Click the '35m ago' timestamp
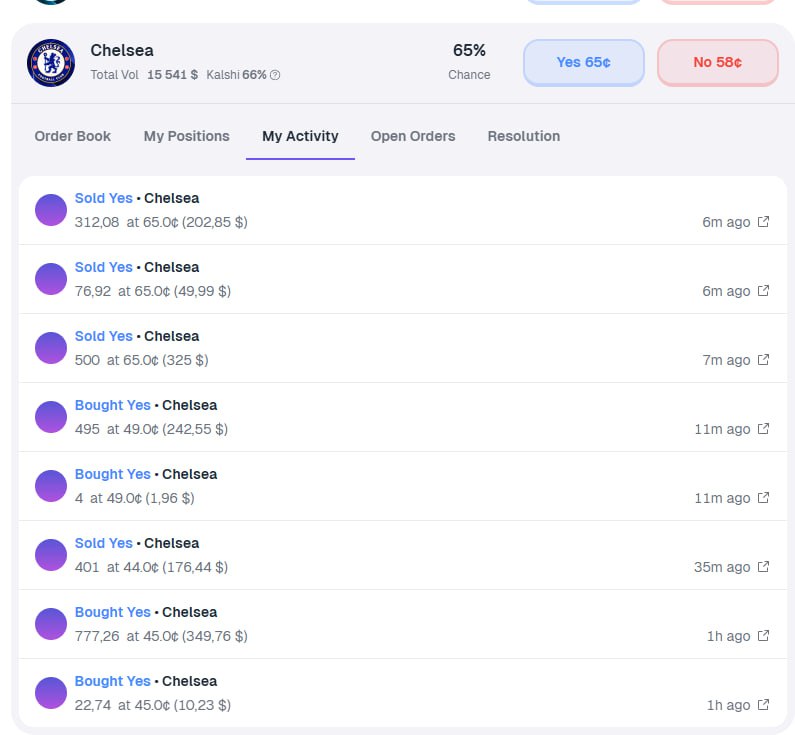This screenshot has width=795, height=735. pyautogui.click(x=722, y=567)
